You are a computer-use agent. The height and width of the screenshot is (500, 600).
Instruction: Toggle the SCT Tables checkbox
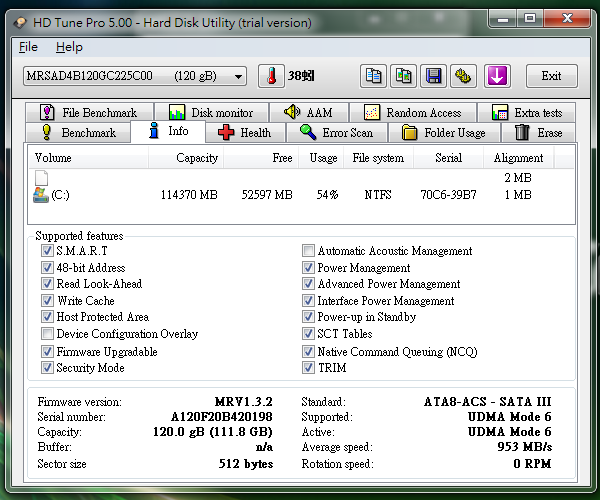[x=308, y=334]
